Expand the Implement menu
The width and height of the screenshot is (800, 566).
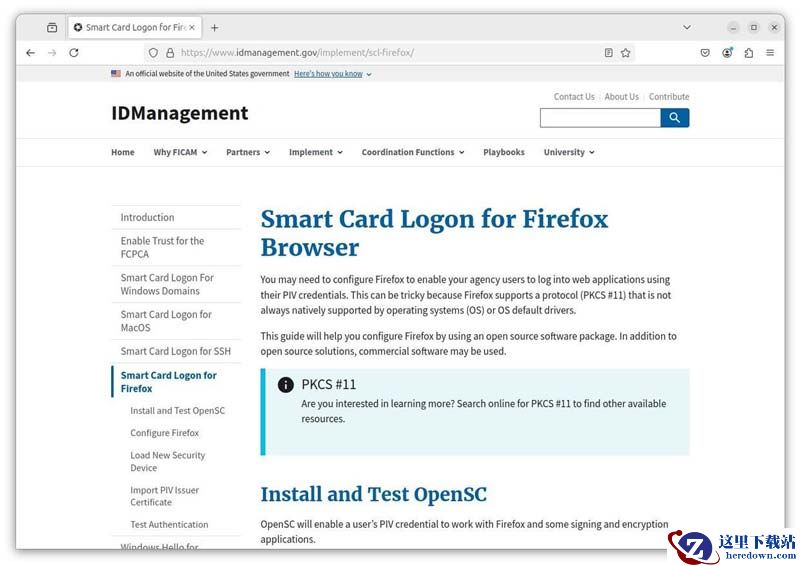point(316,152)
